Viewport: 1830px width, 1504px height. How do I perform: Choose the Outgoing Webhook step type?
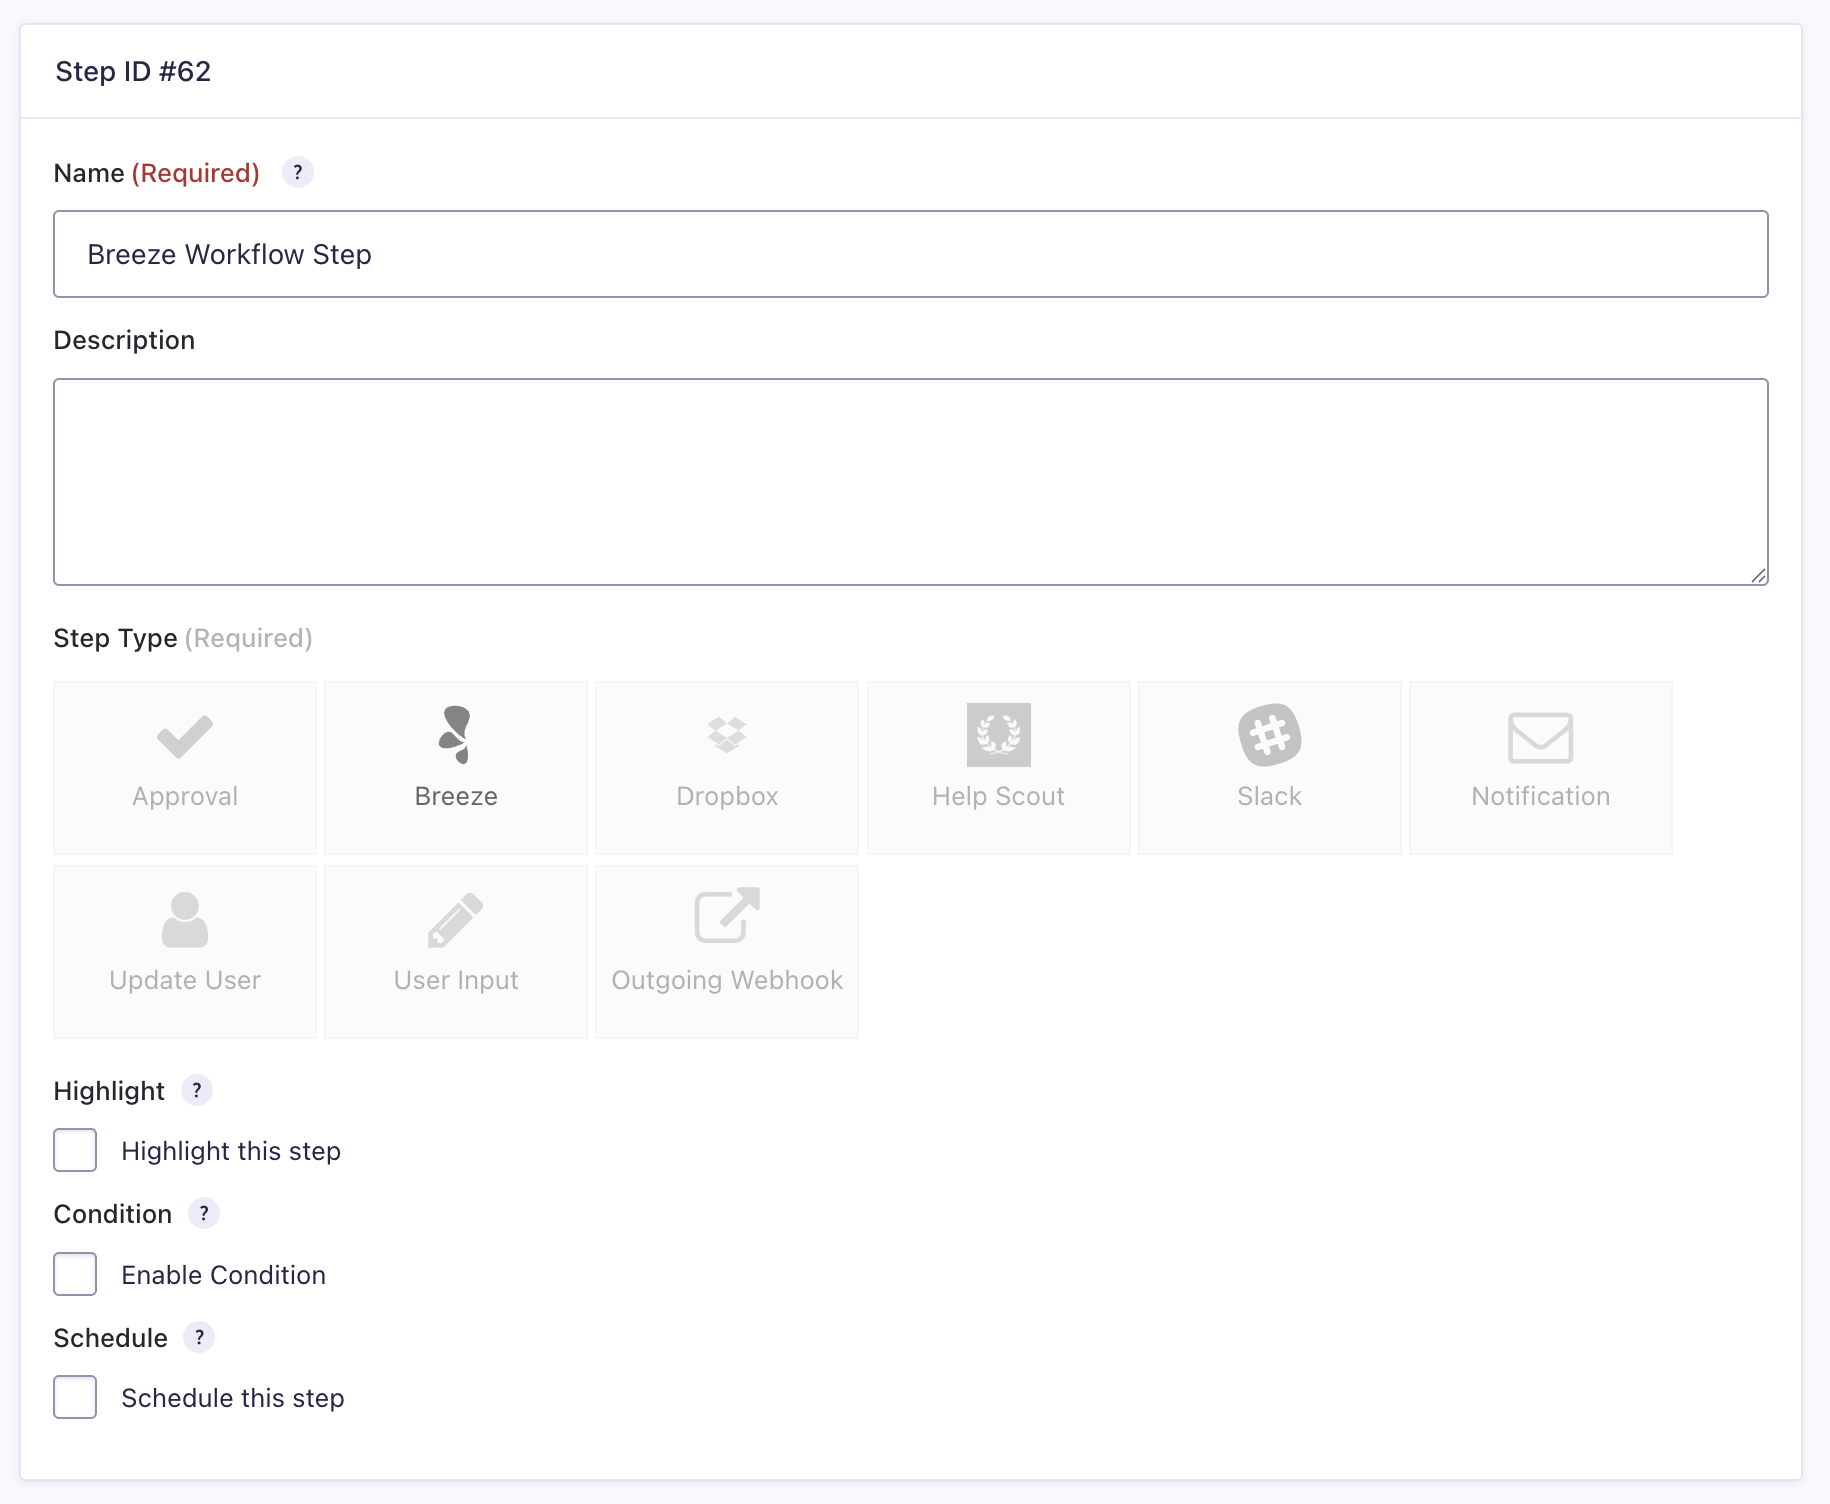click(x=727, y=951)
